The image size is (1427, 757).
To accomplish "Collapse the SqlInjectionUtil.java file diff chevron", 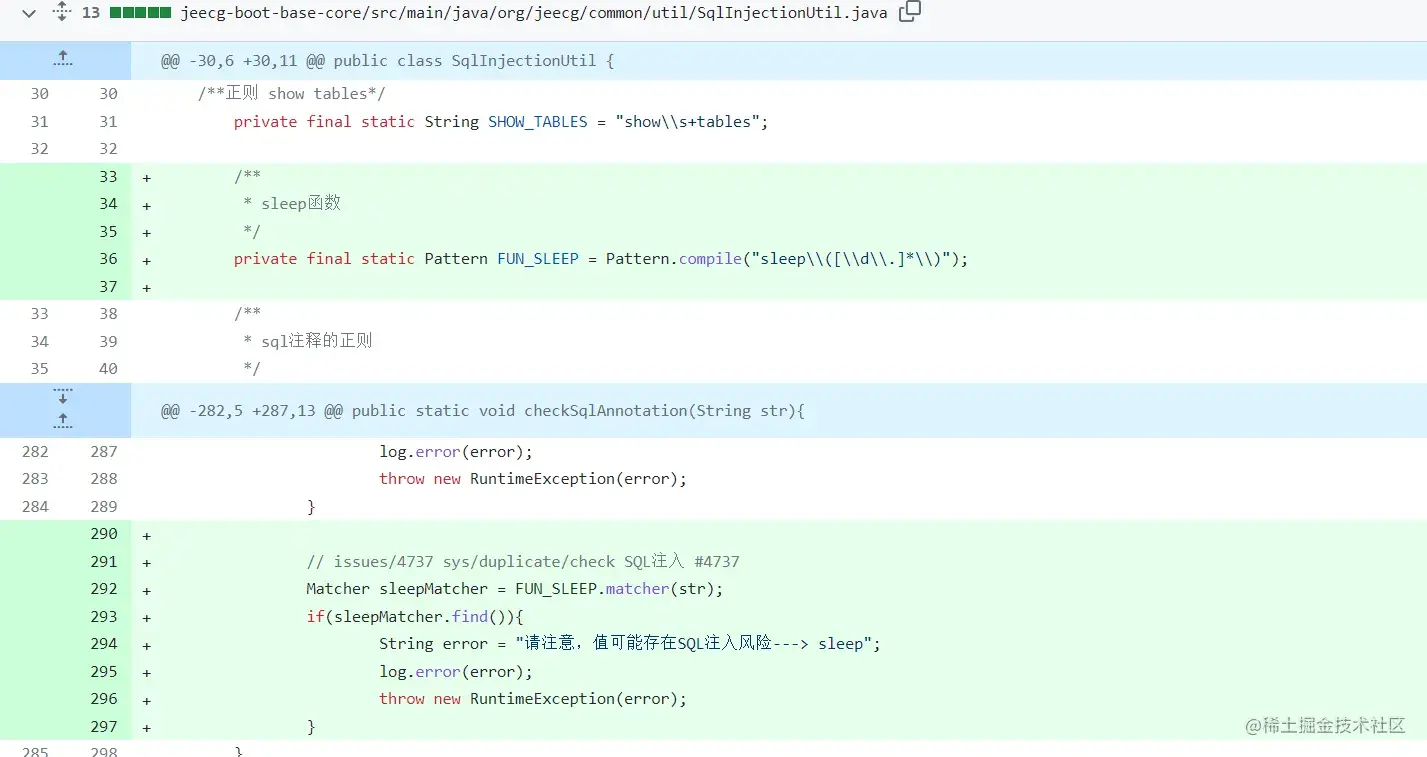I will click(29, 13).
